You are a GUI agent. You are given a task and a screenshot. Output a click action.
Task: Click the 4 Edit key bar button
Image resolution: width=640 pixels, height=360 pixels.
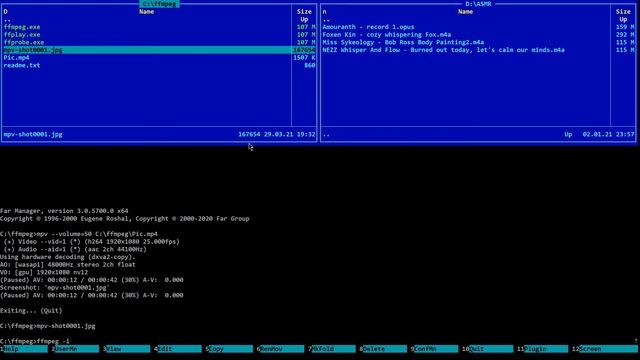click(x=178, y=349)
